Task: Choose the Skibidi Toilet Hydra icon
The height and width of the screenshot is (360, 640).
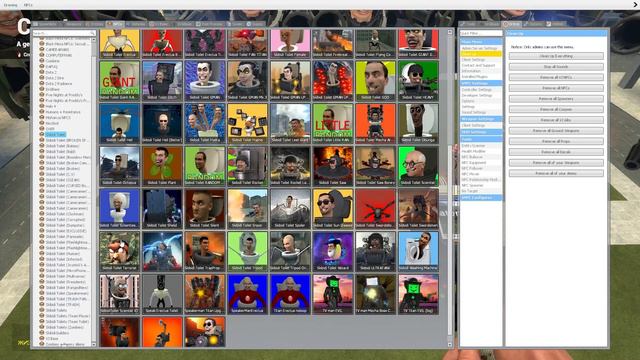Action: pos(204,123)
